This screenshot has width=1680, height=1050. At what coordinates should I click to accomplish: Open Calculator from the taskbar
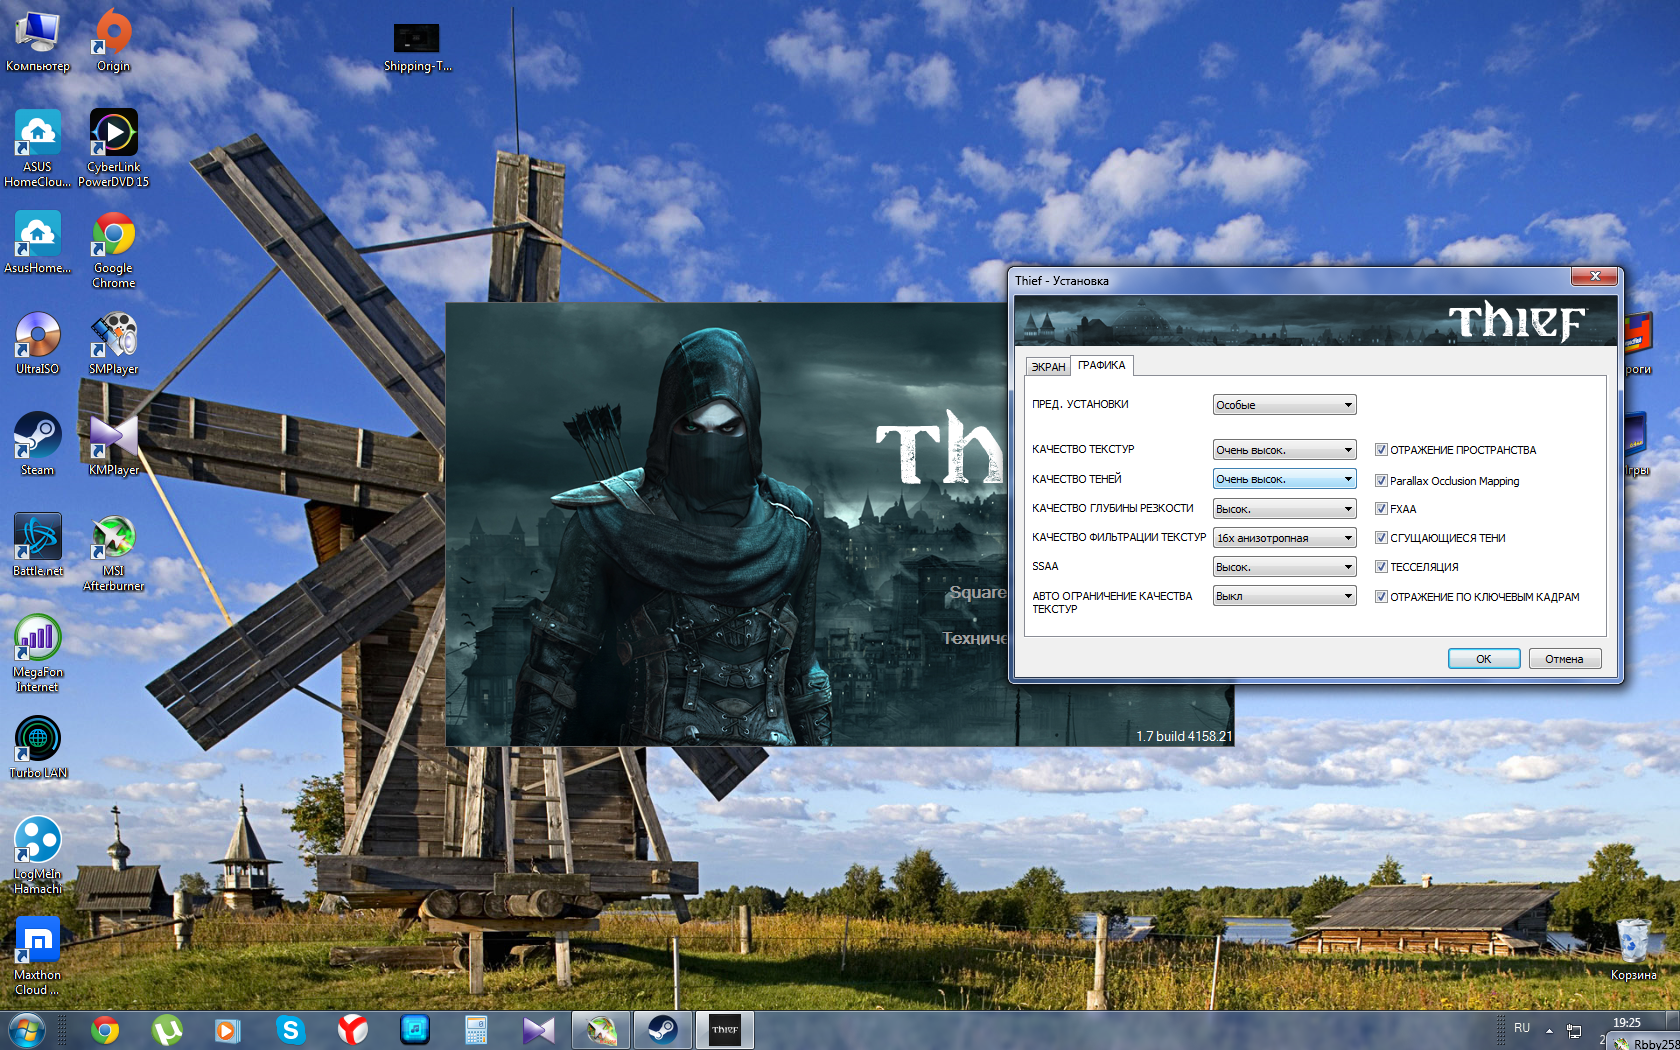[476, 1030]
